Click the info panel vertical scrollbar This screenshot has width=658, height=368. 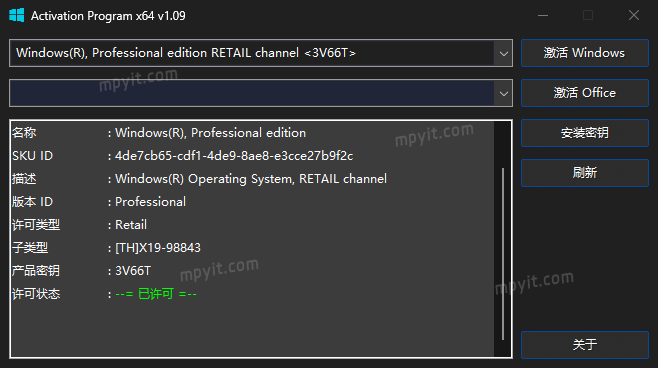pyautogui.click(x=502, y=254)
